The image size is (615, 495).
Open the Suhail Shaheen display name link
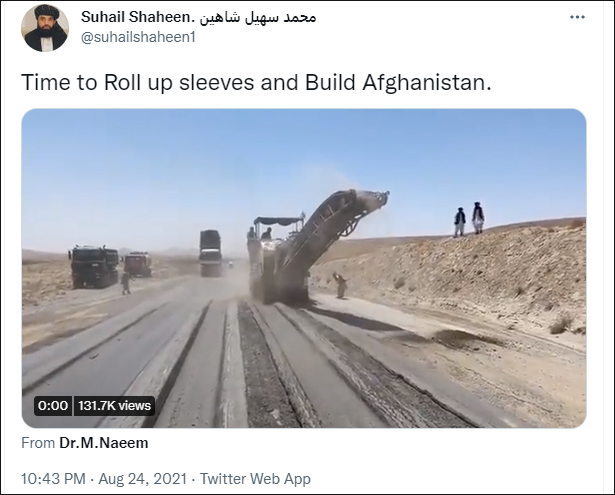point(138,17)
